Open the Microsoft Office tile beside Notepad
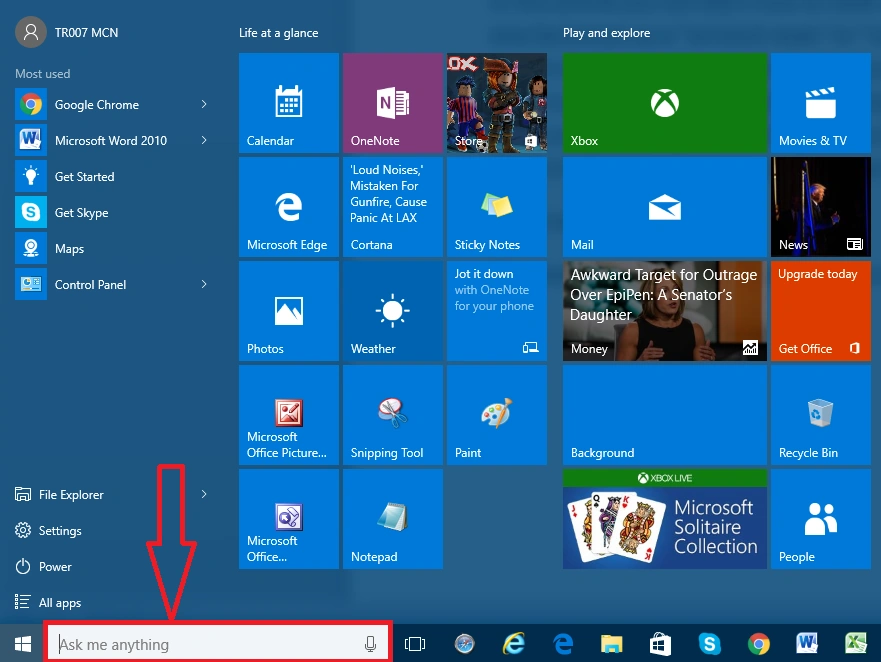The image size is (881, 662). pos(289,519)
